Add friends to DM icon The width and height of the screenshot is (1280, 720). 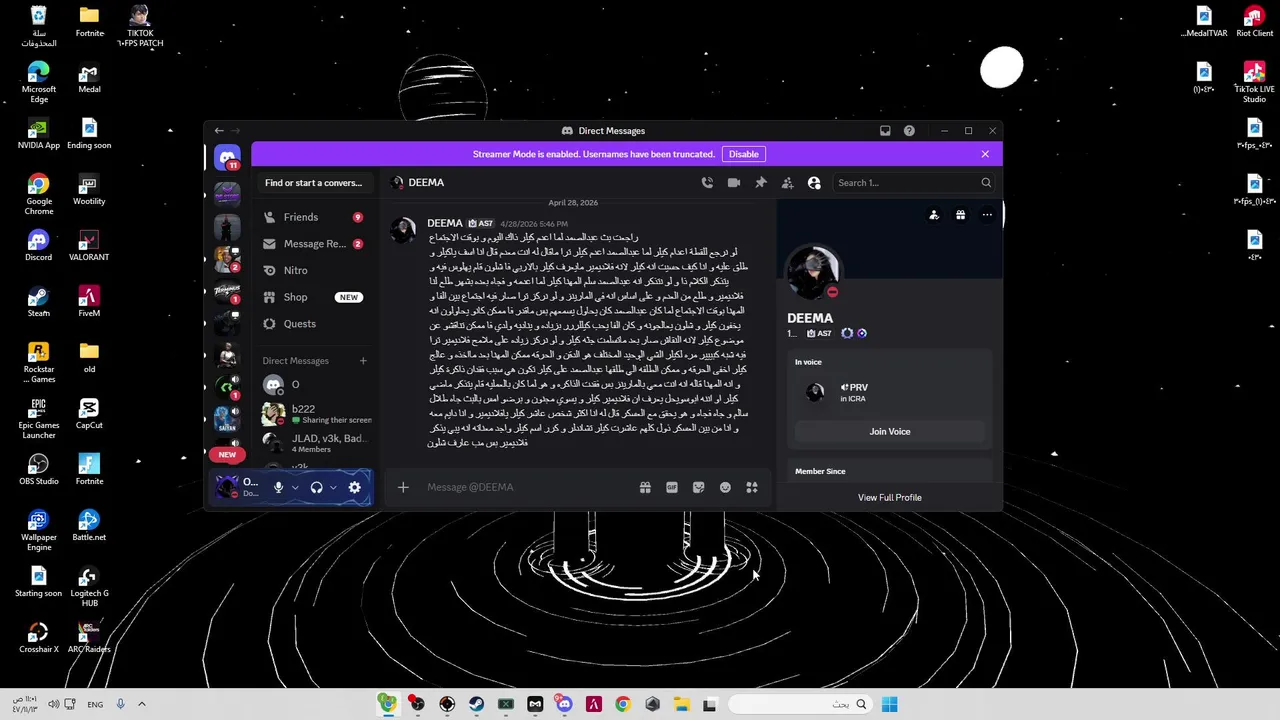(787, 183)
